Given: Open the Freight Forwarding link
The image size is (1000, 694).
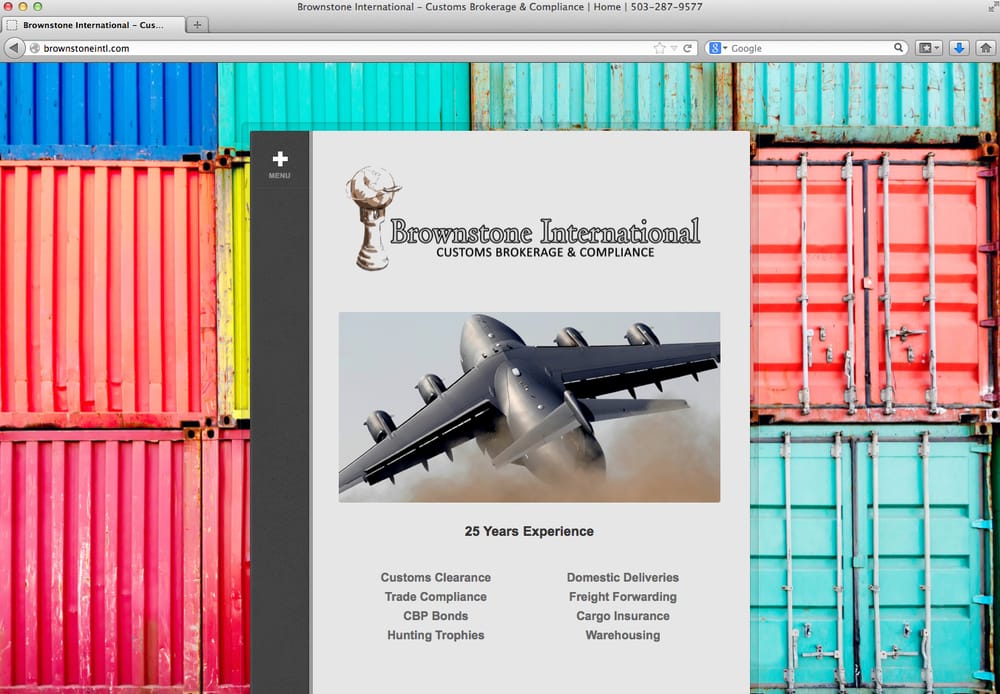Looking at the screenshot, I should [x=622, y=597].
